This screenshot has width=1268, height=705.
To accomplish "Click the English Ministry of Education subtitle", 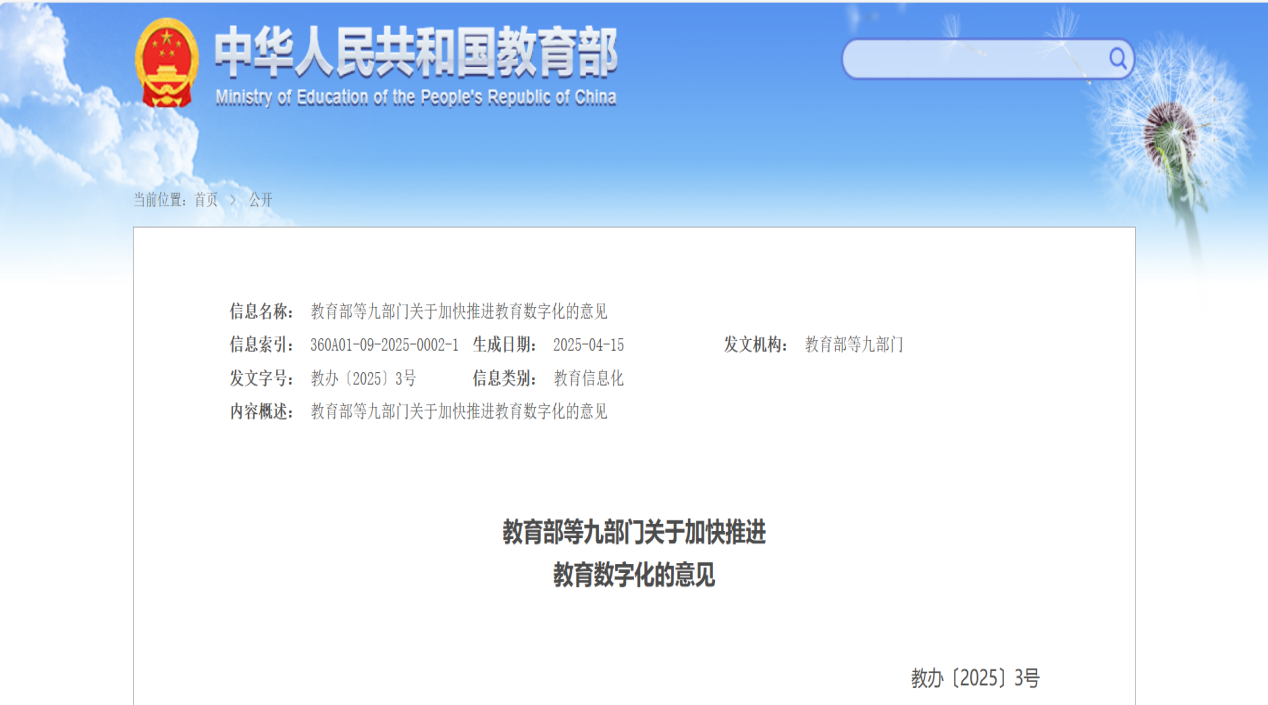I will tap(415, 98).
